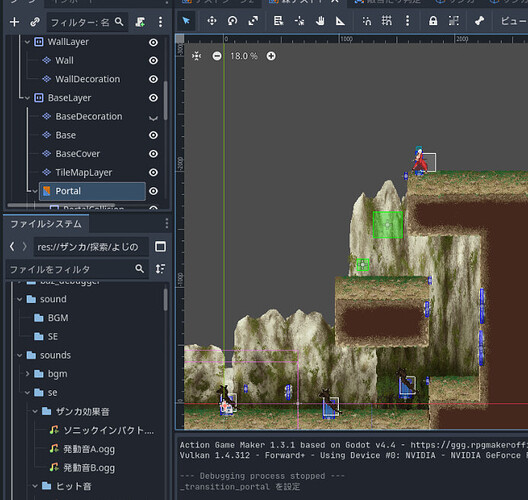
Task: Expand the bgm folder
Action: [x=28, y=374]
